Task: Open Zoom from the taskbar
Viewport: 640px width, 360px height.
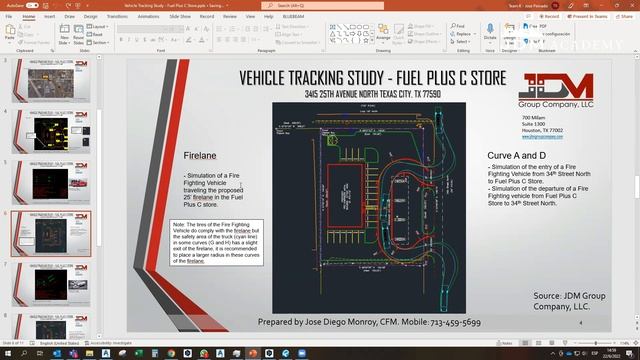Action: [x=302, y=353]
